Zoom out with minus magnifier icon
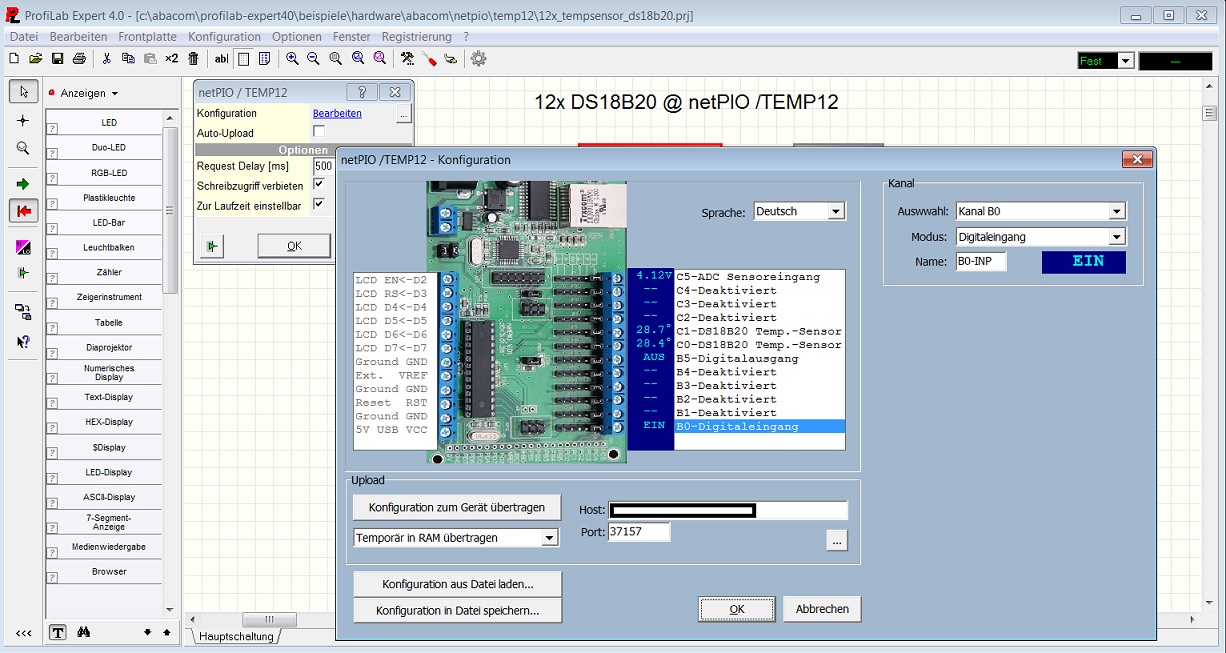 tap(314, 59)
